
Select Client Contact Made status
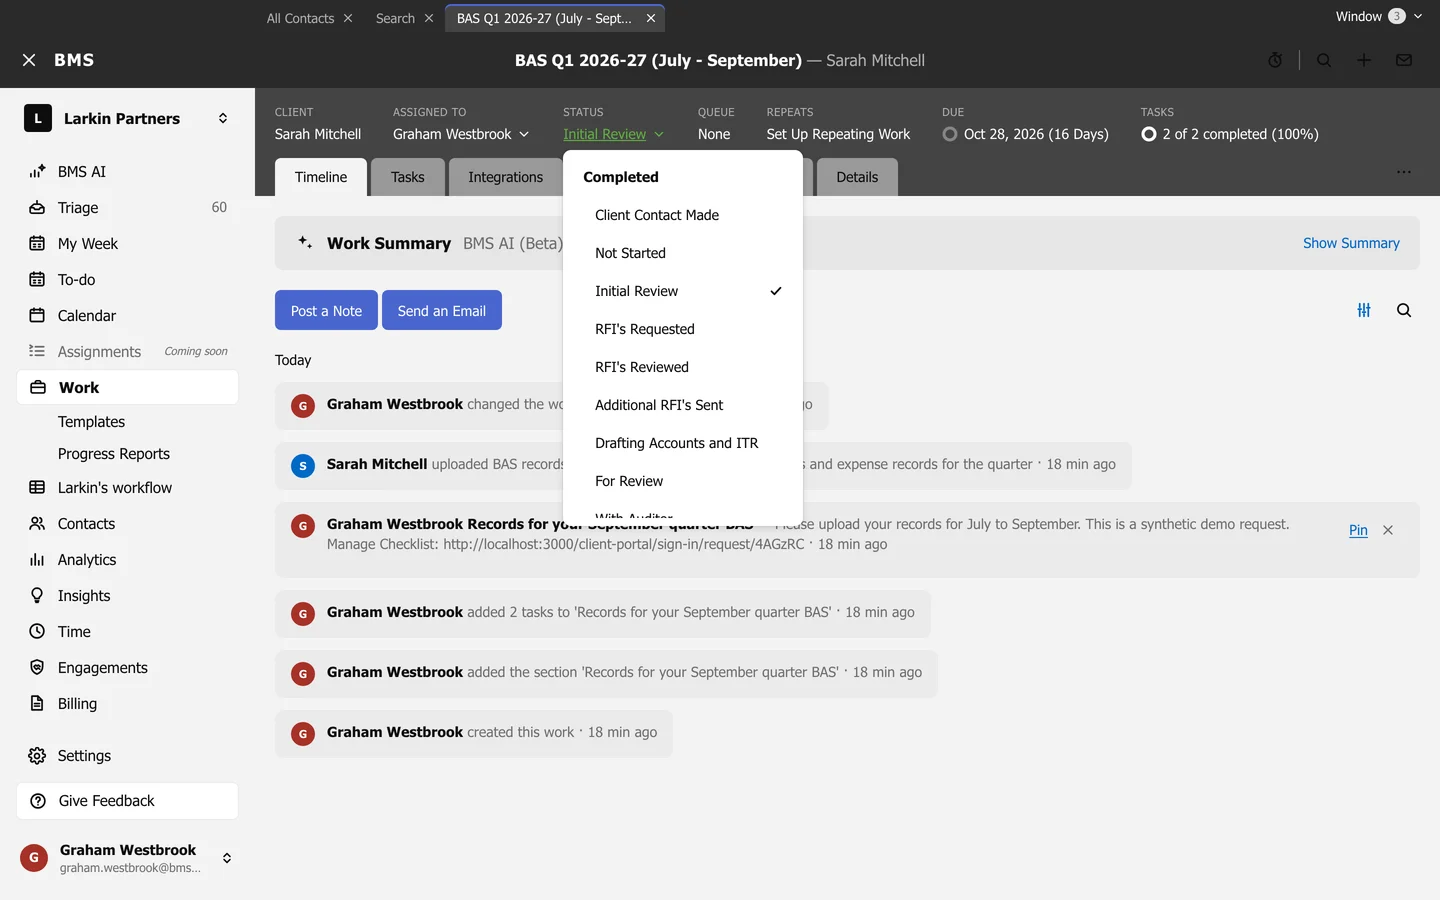pos(683,215)
